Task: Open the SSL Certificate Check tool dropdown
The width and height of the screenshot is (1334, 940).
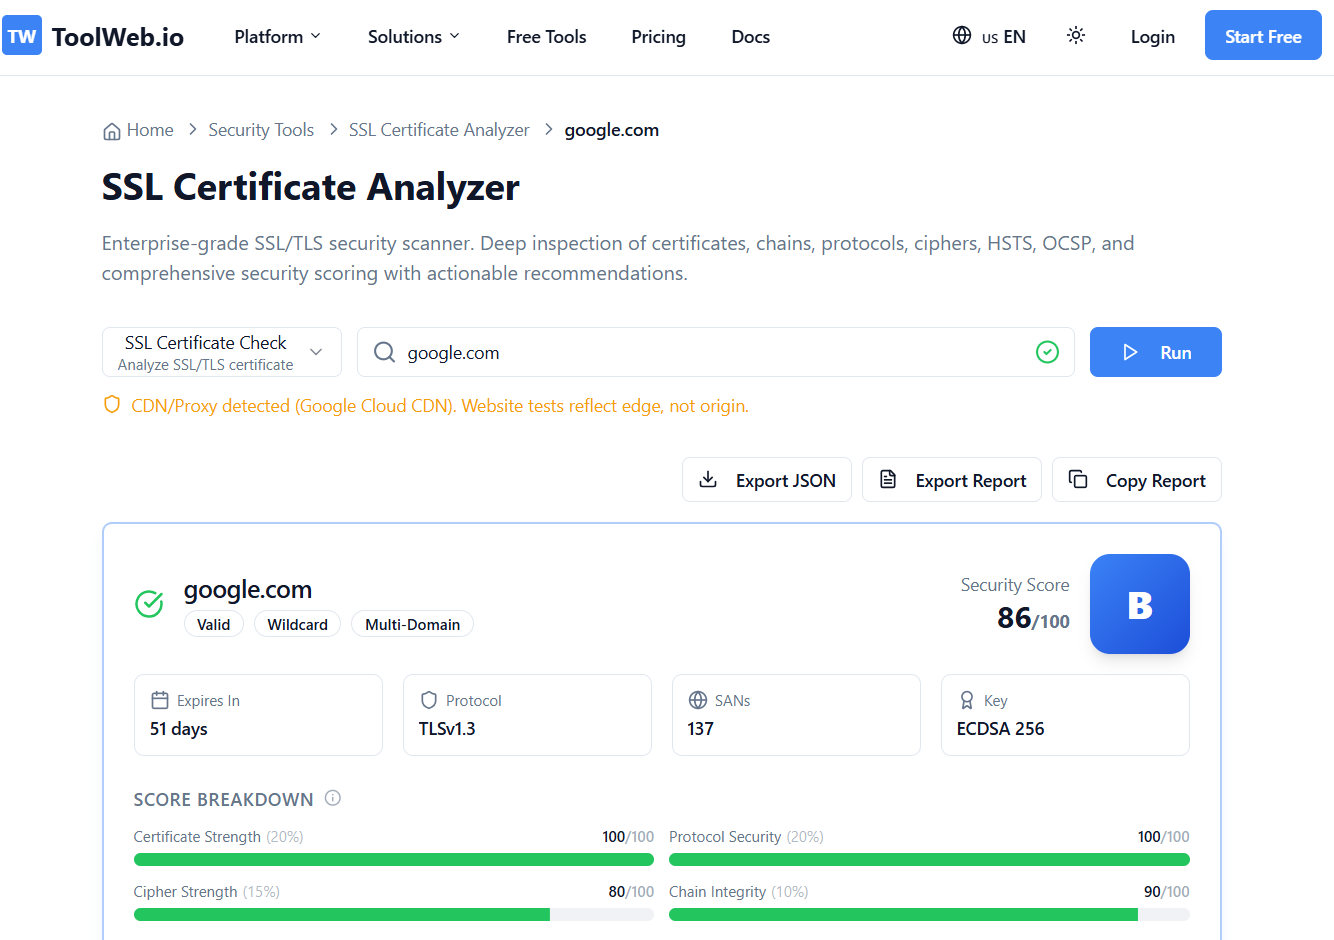Action: click(222, 352)
